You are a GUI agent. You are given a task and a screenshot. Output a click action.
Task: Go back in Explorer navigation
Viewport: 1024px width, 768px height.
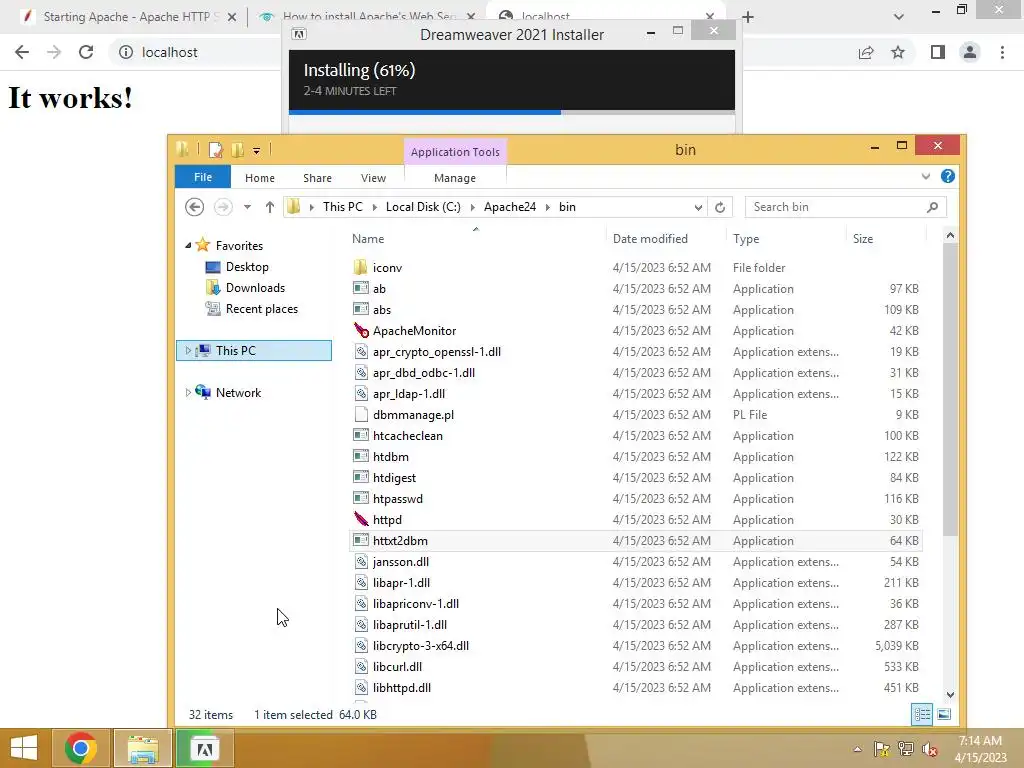195,207
